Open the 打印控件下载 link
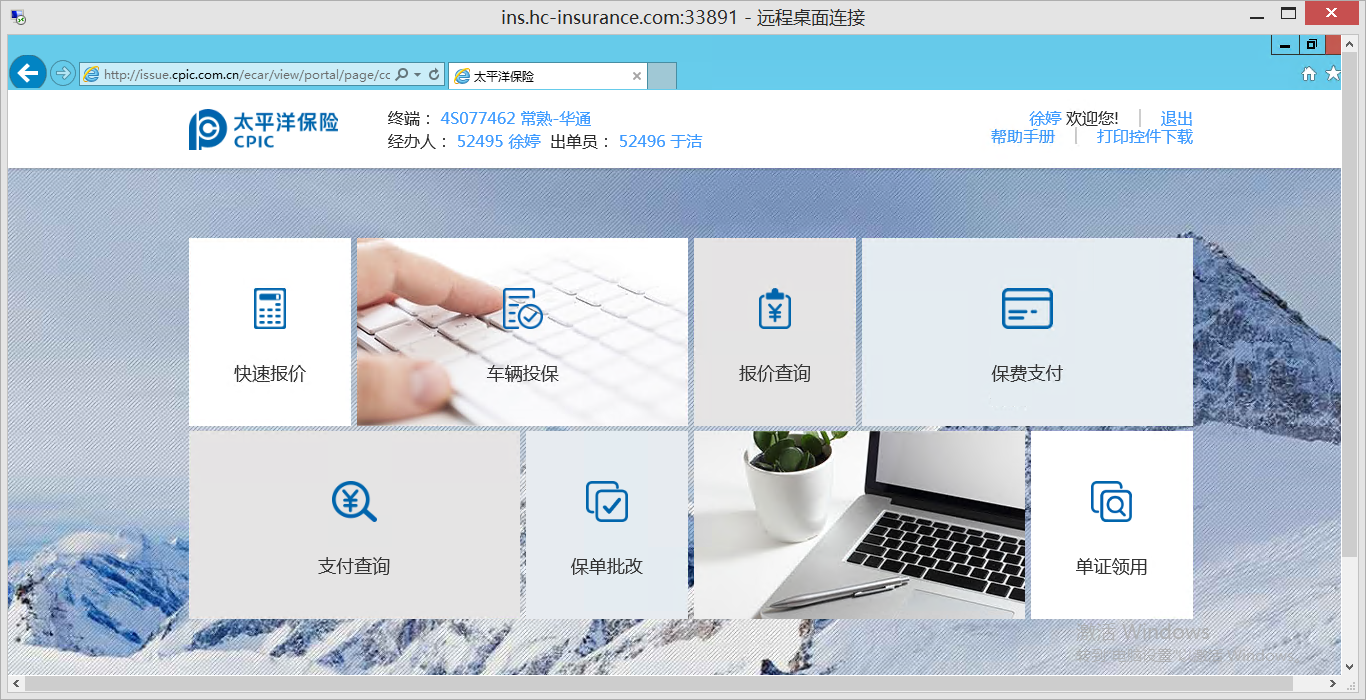The image size is (1366, 700). pyautogui.click(x=1145, y=137)
